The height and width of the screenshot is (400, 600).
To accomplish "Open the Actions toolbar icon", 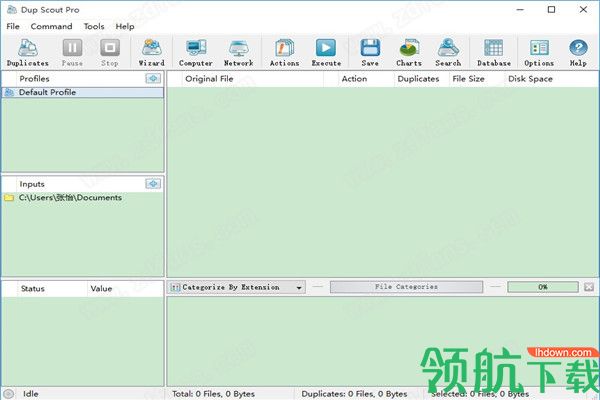I will (x=284, y=53).
